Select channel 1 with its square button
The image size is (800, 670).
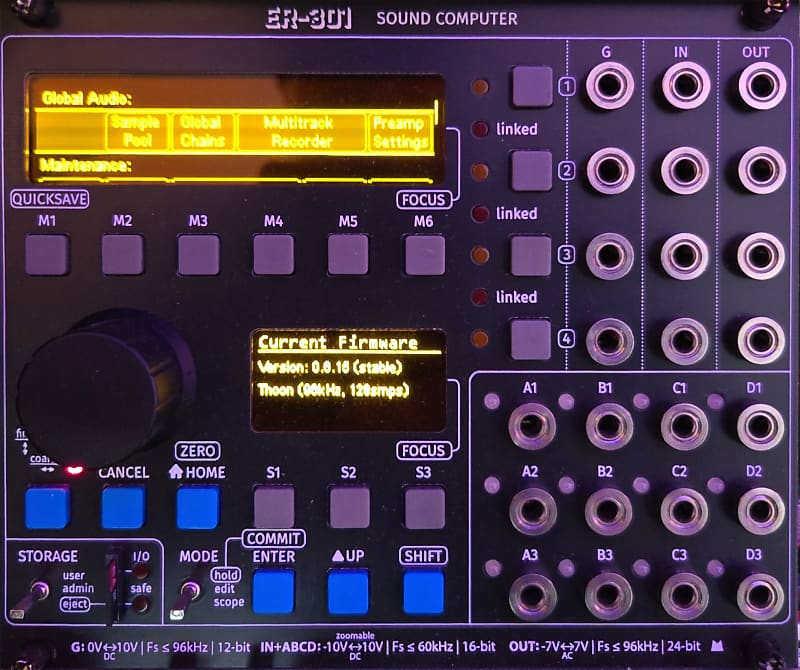point(532,86)
